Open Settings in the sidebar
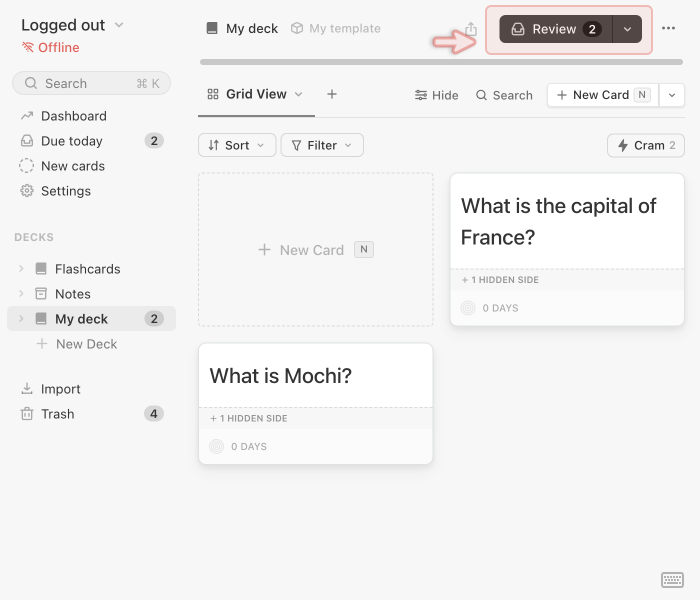 click(x=65, y=191)
